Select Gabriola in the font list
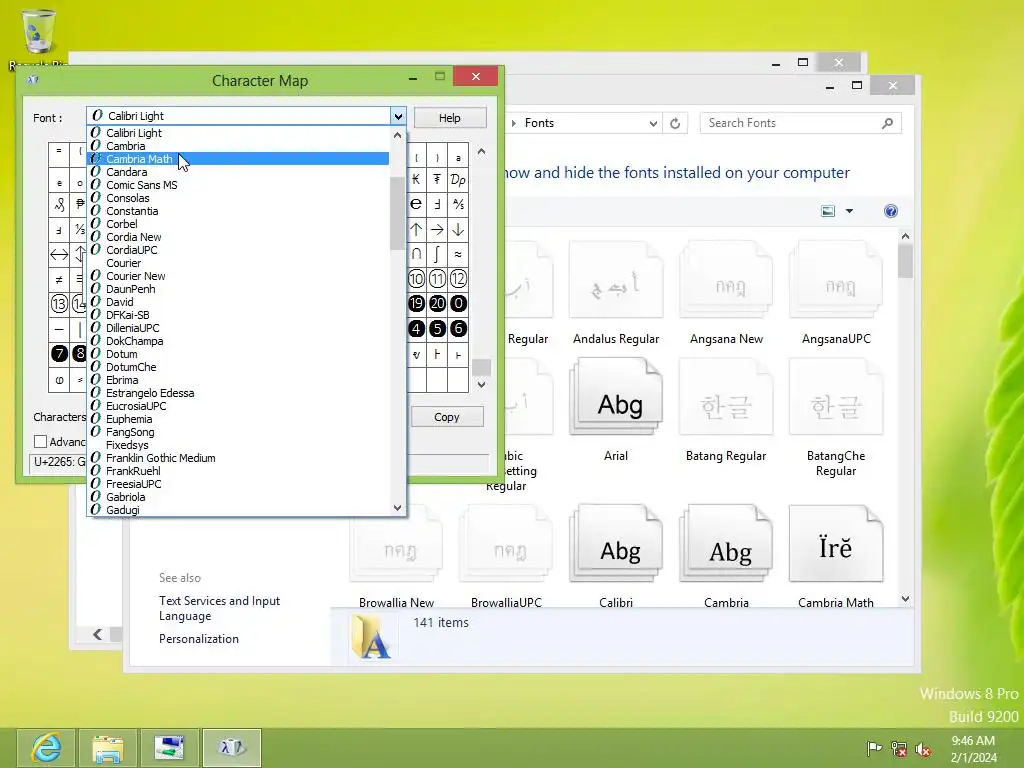This screenshot has height=768, width=1024. coord(238,497)
